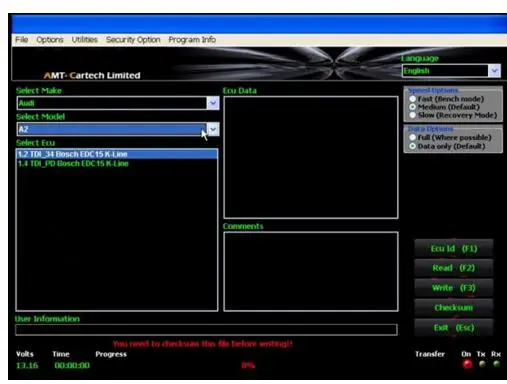Click the User Information field
The width and height of the screenshot is (507, 384).
[x=206, y=330]
